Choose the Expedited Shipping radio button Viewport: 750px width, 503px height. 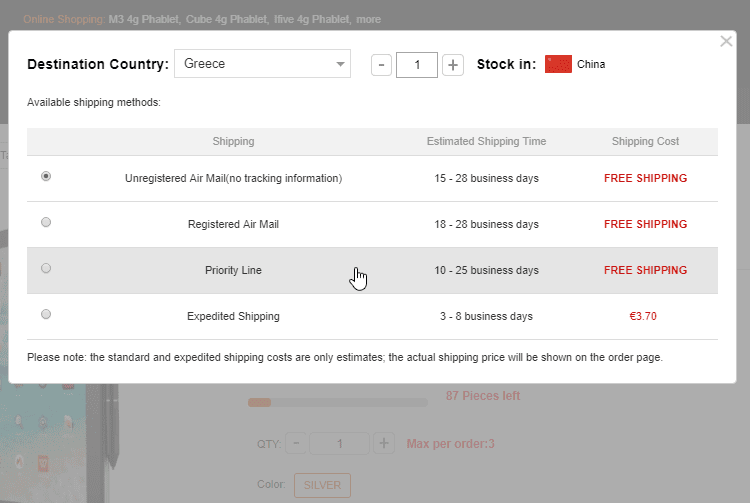(x=46, y=314)
